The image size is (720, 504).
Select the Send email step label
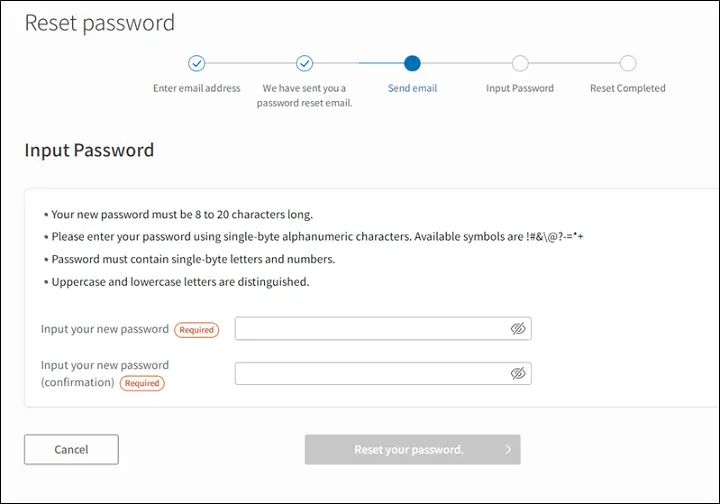coord(412,88)
